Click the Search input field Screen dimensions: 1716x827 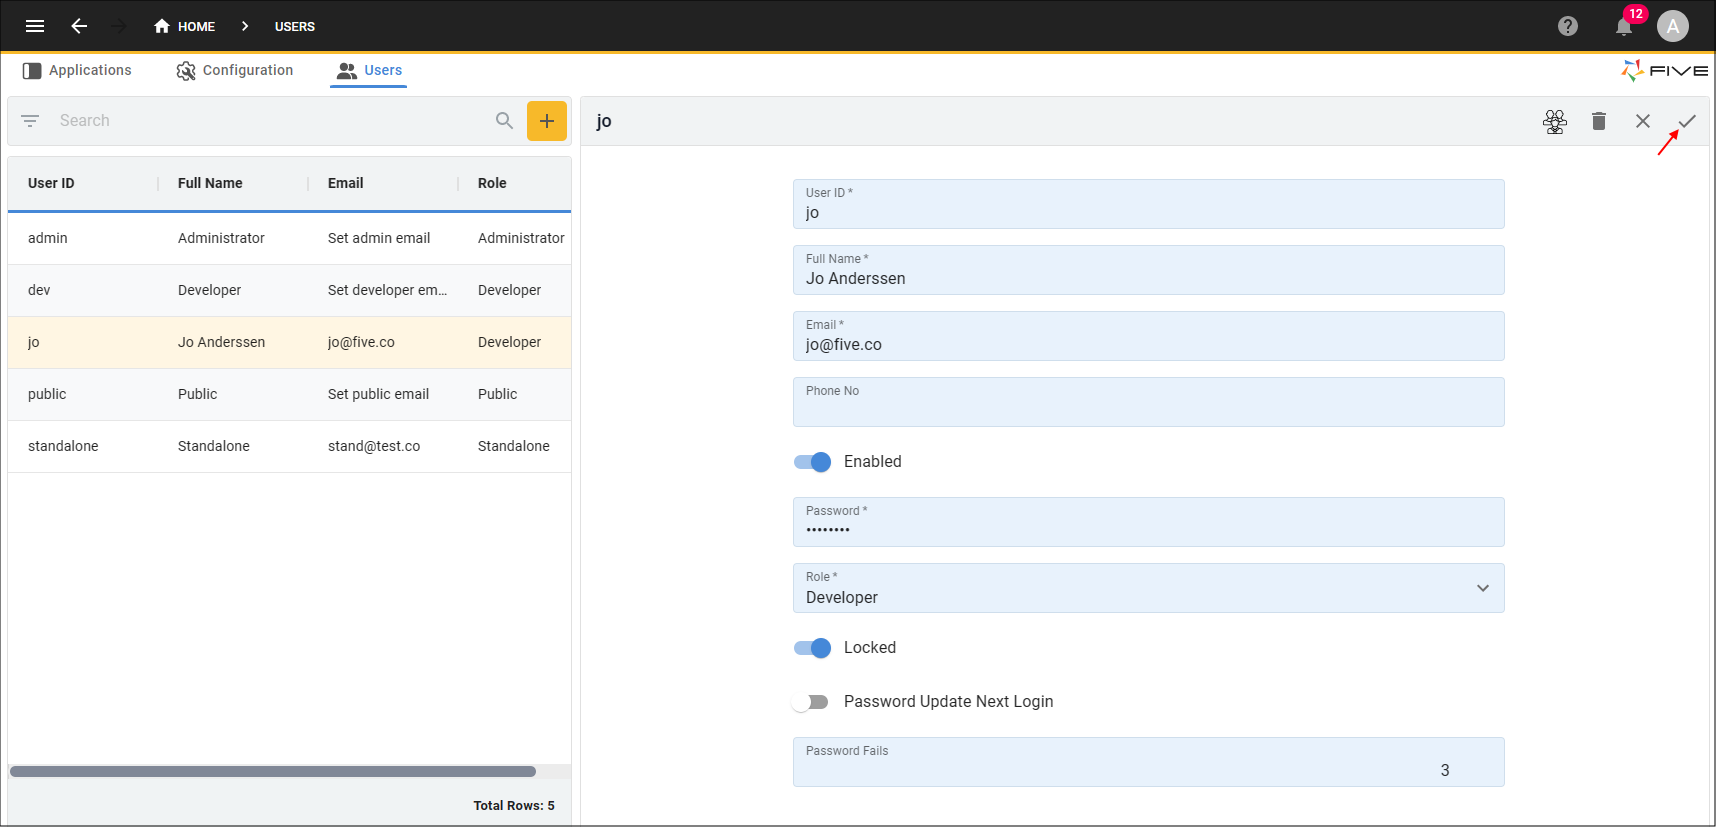(x=270, y=121)
